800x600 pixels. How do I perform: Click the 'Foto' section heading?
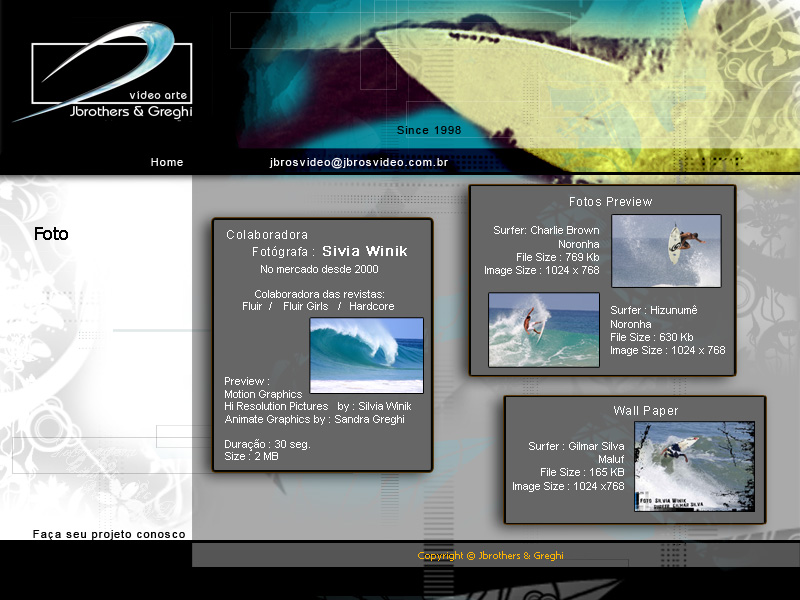coord(51,234)
